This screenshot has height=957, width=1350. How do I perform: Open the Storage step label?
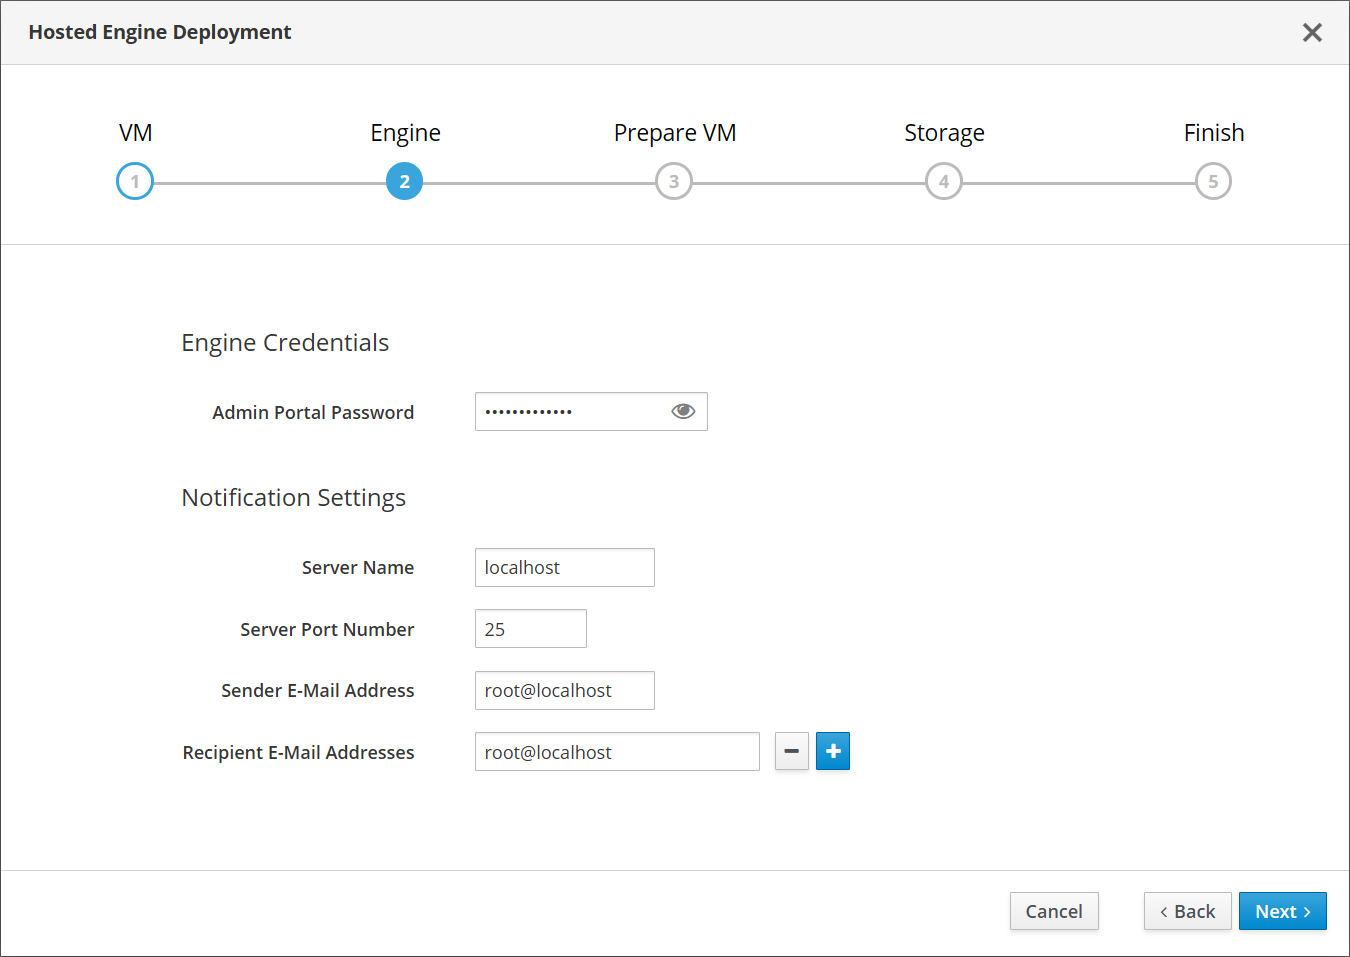[x=944, y=133]
